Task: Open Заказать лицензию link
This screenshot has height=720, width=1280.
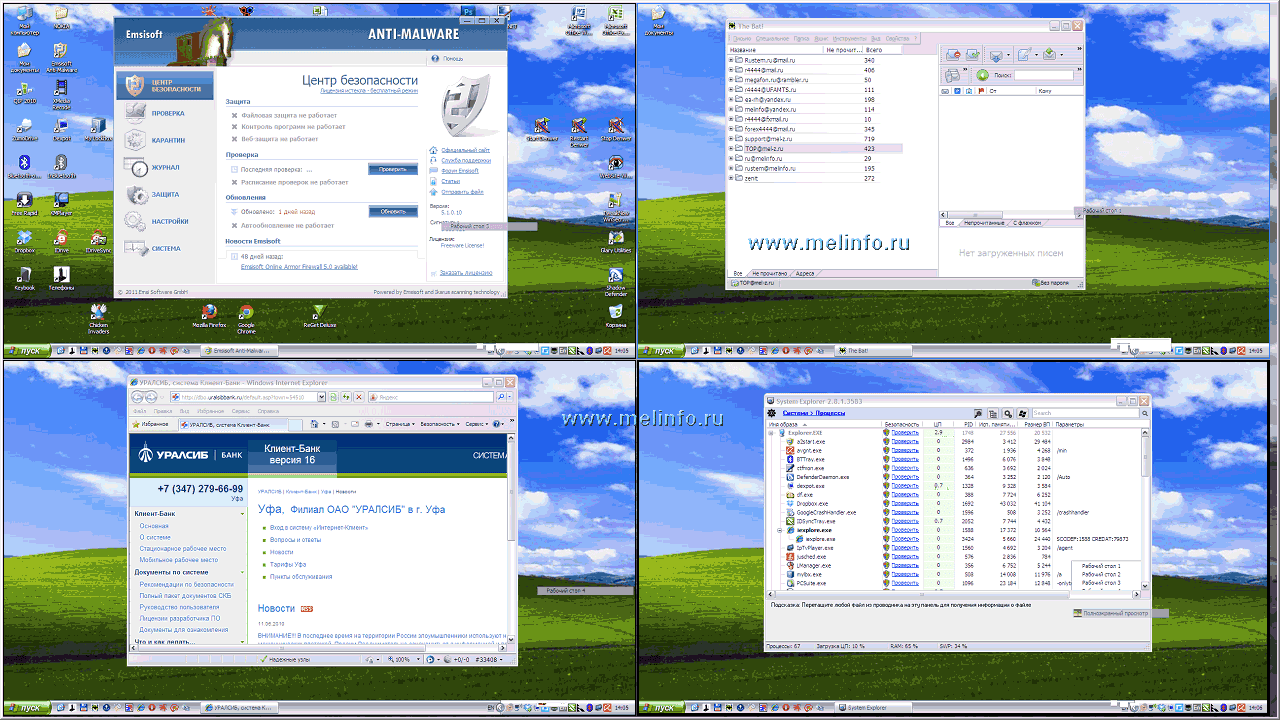Action: [x=466, y=272]
